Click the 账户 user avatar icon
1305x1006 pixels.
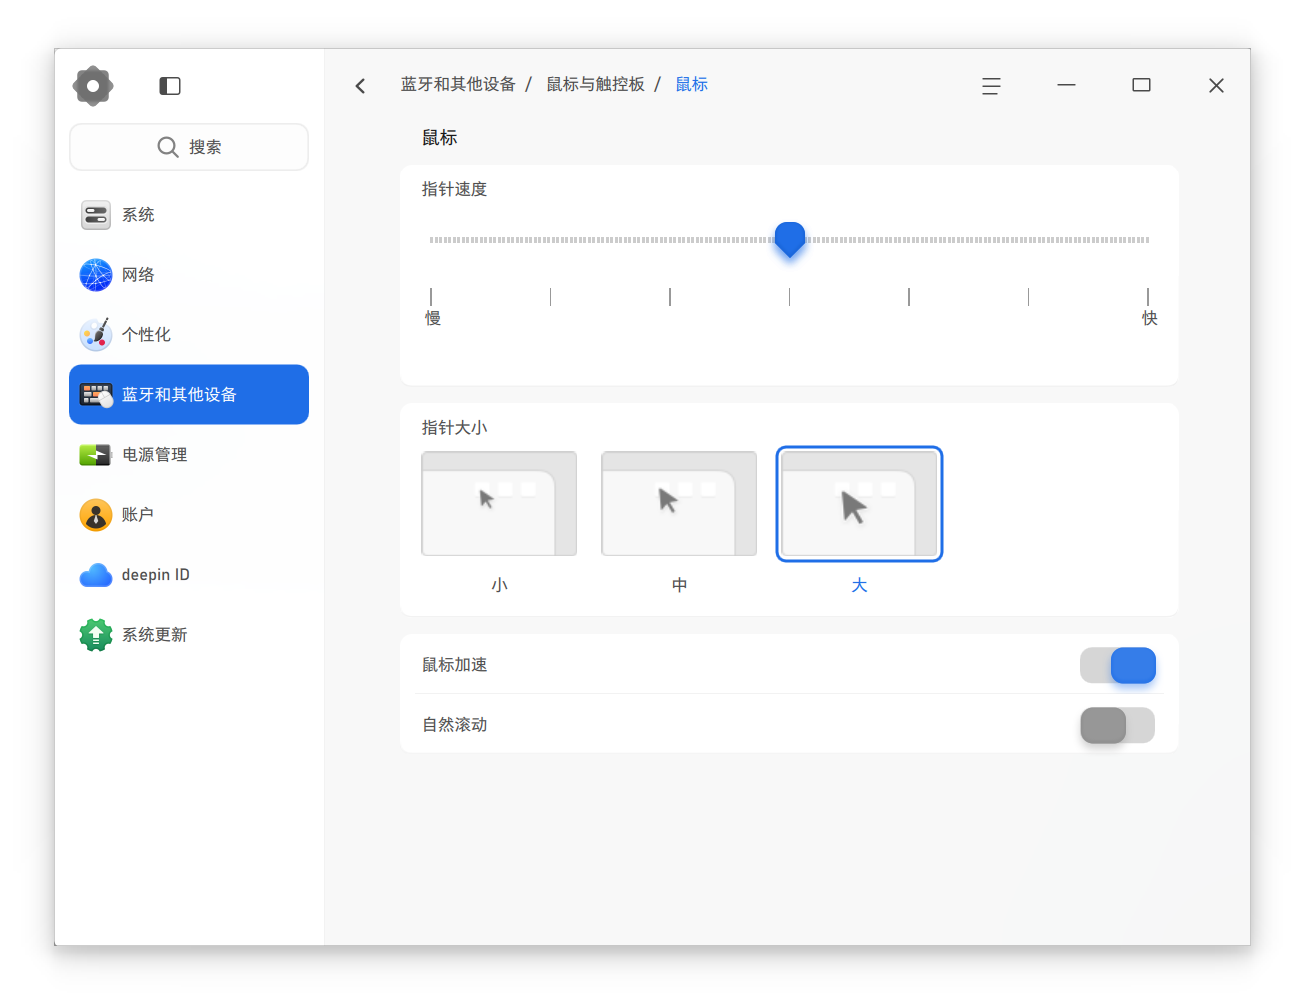click(x=96, y=515)
